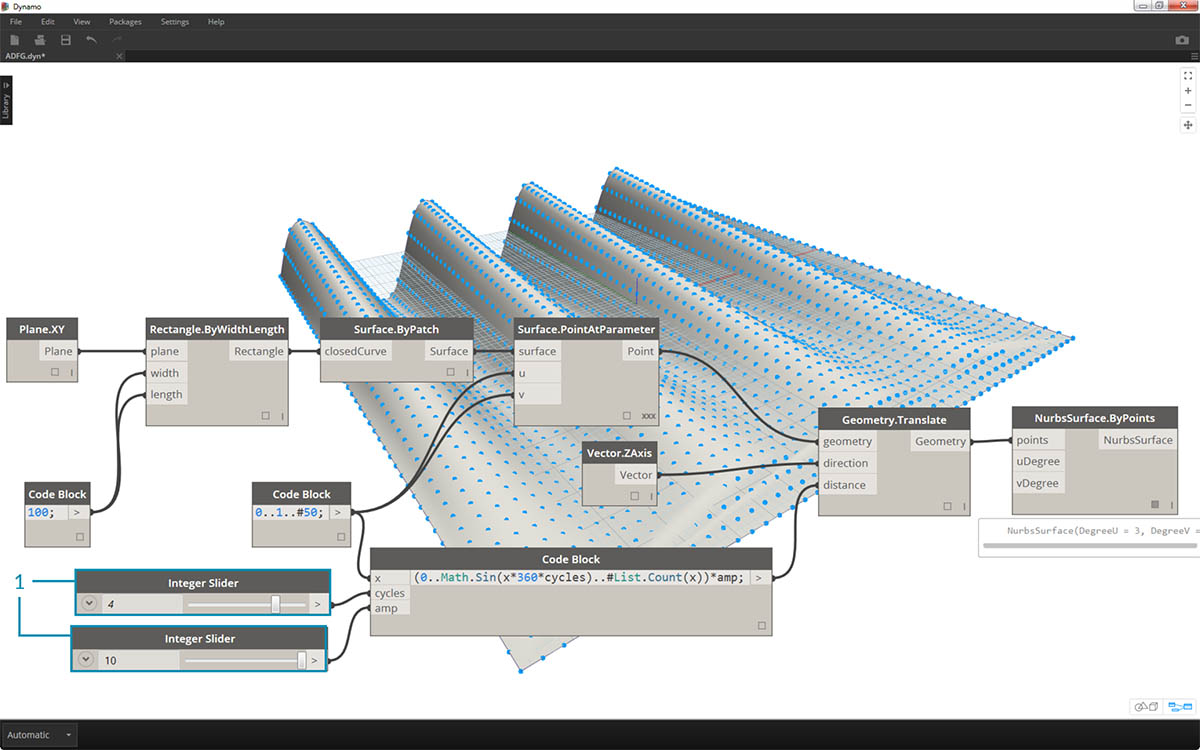This screenshot has height=750, width=1200.
Task: Click the Save toolbar icon
Action: [x=66, y=40]
